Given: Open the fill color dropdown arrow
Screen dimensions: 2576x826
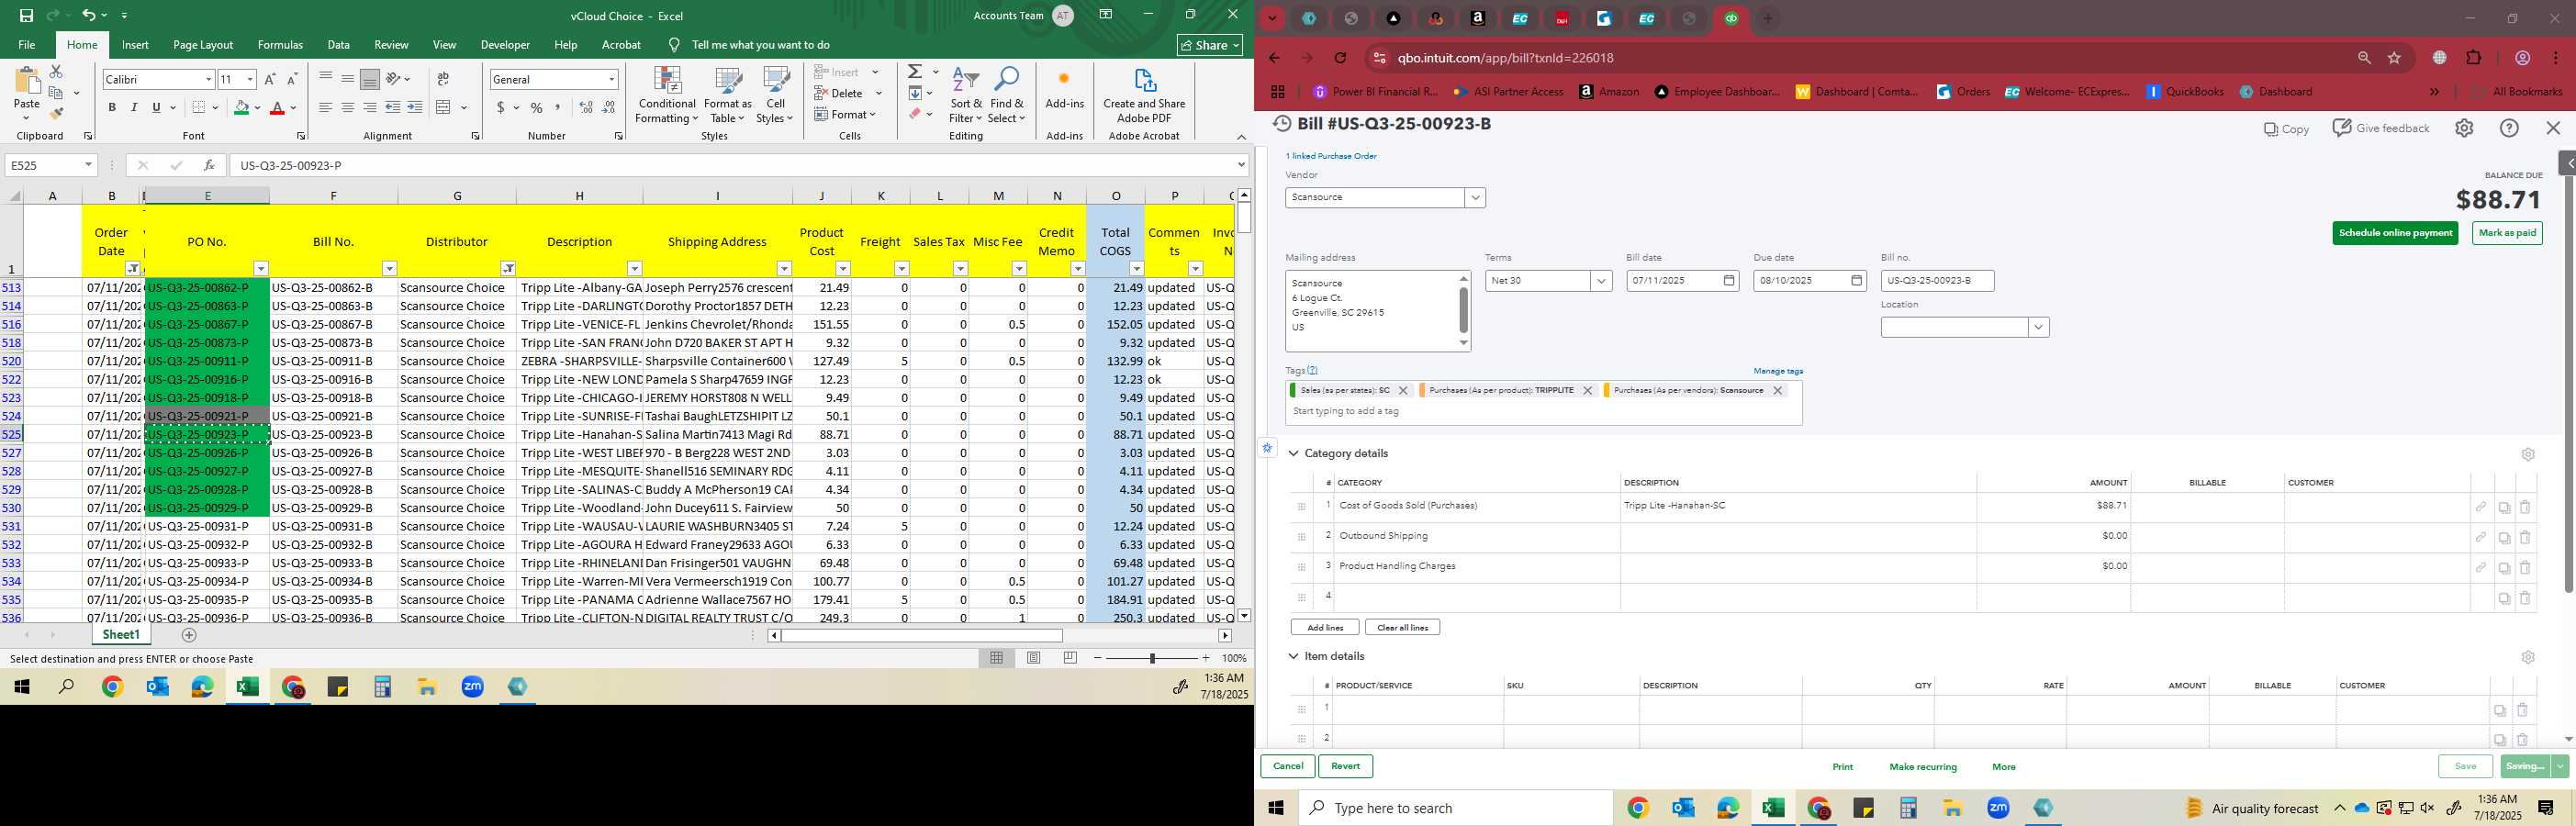Looking at the screenshot, I should (257, 107).
